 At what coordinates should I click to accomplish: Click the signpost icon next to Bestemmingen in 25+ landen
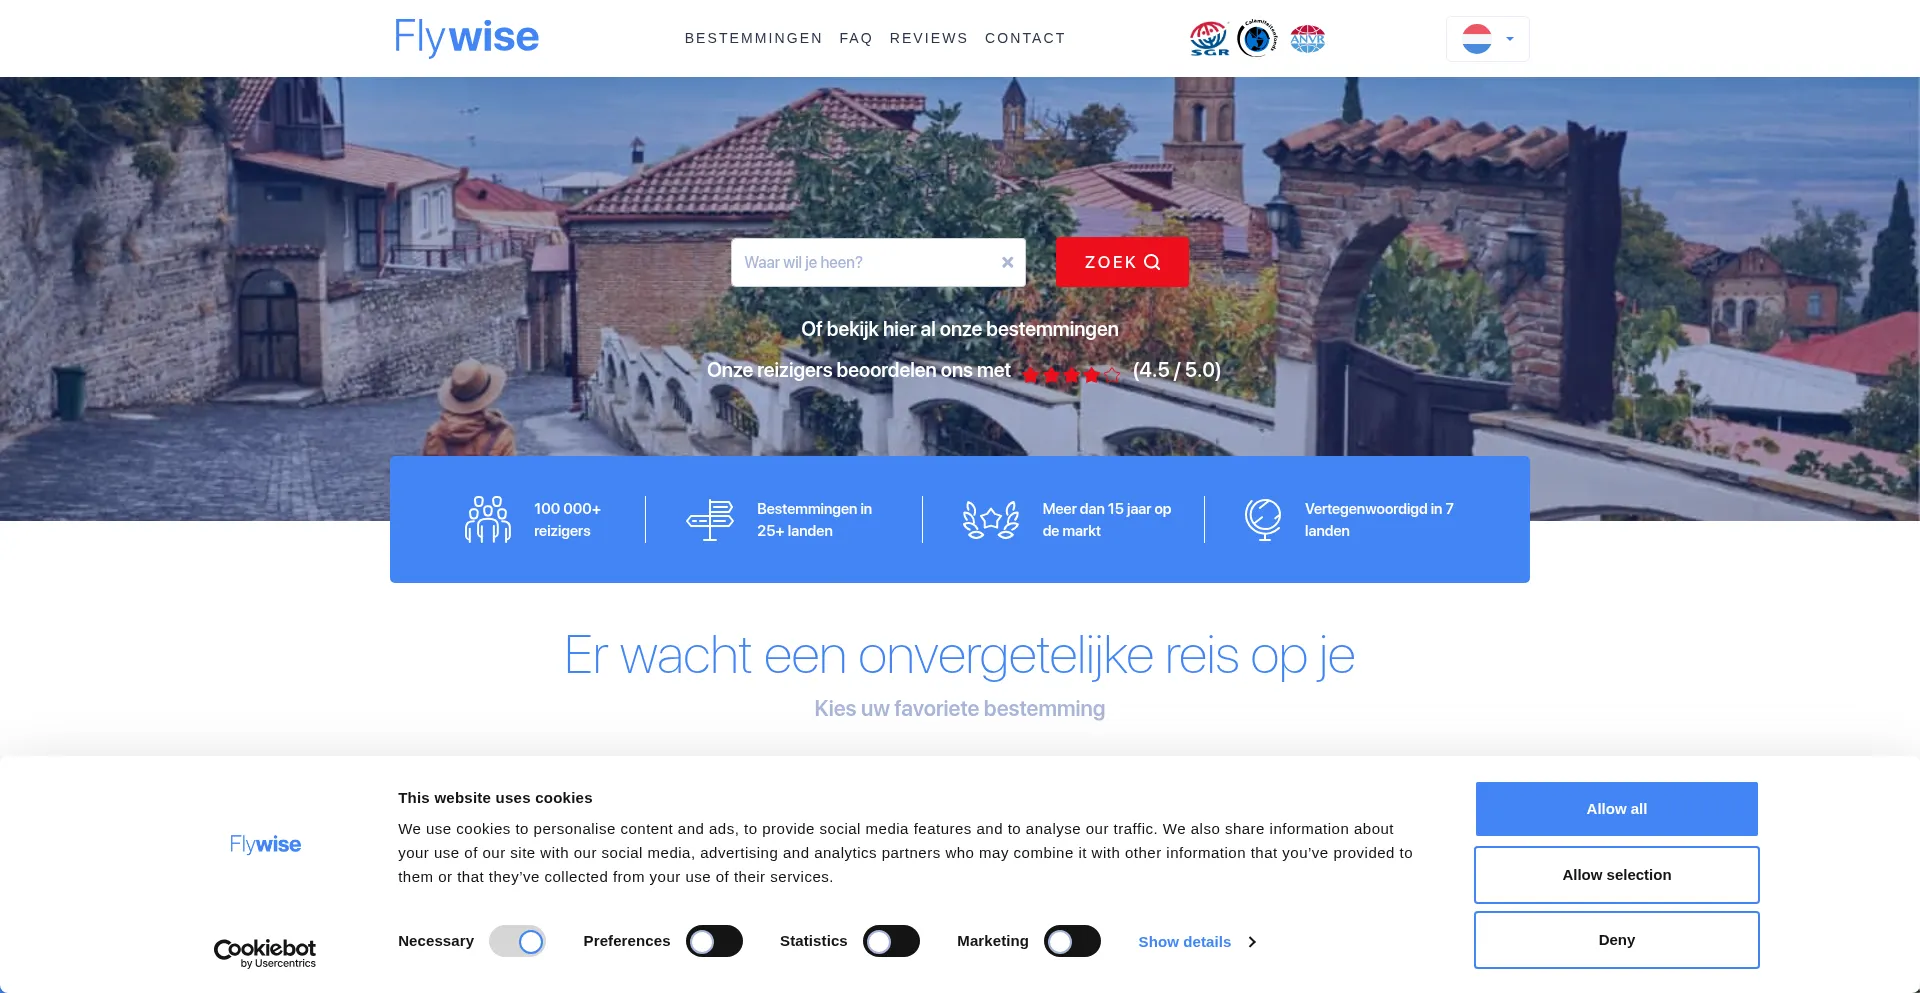coord(710,519)
